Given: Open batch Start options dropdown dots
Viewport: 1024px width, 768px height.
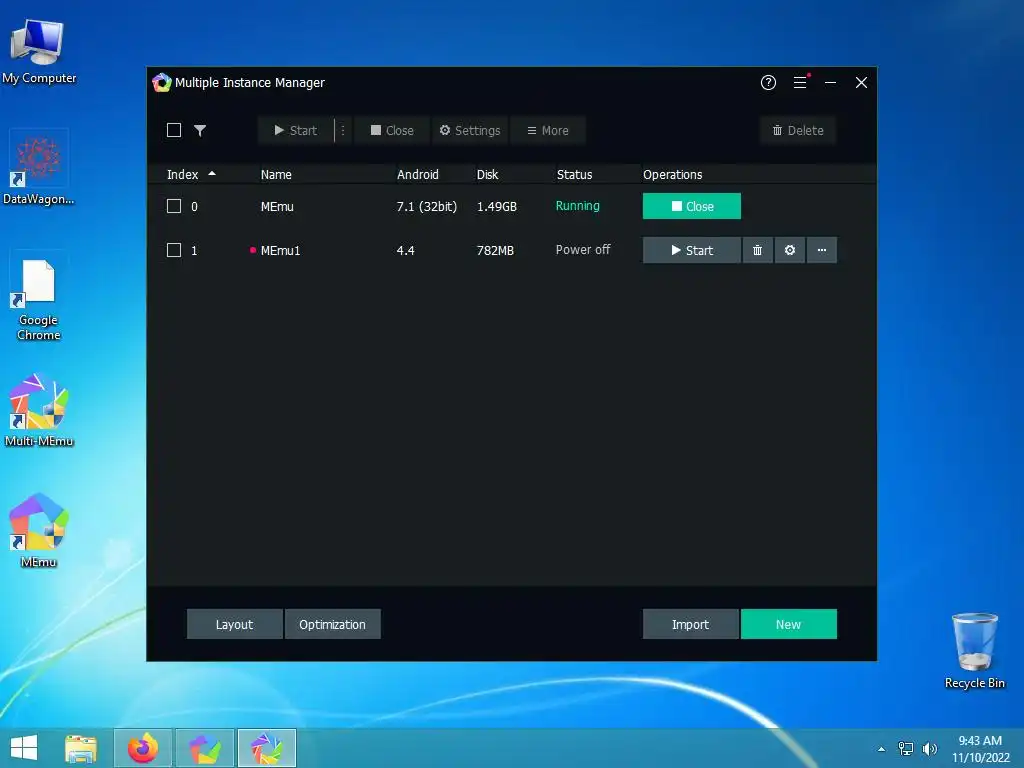Looking at the screenshot, I should tap(343, 130).
